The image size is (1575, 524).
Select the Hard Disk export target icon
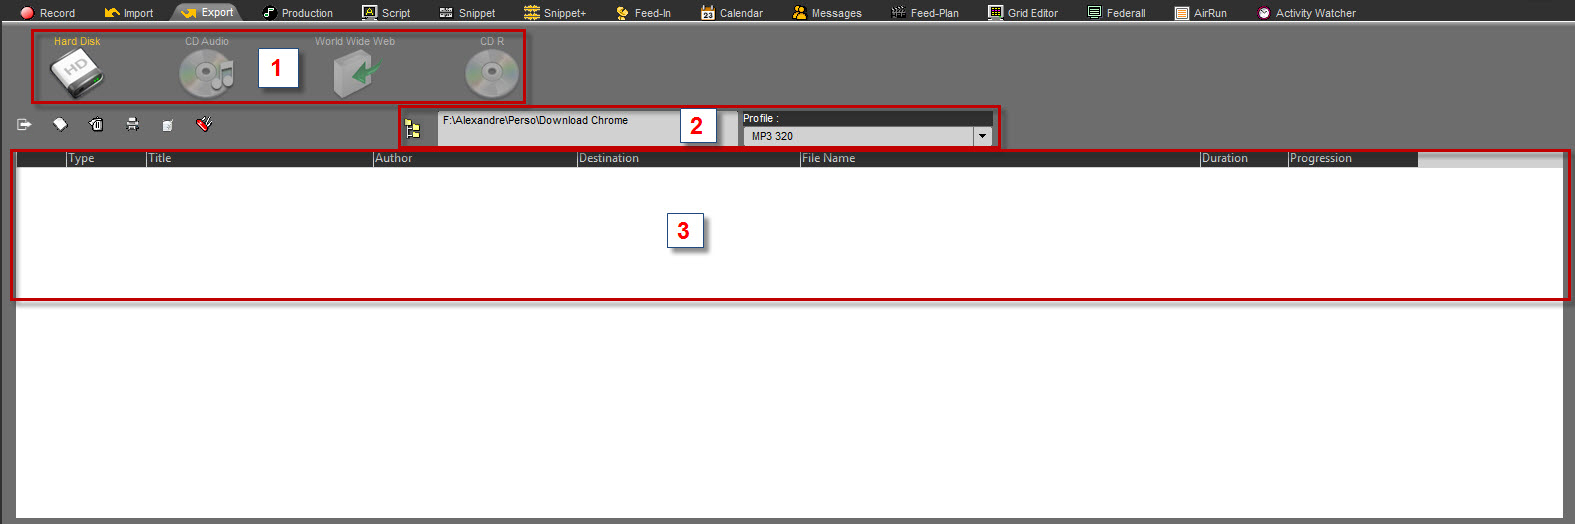click(x=77, y=74)
